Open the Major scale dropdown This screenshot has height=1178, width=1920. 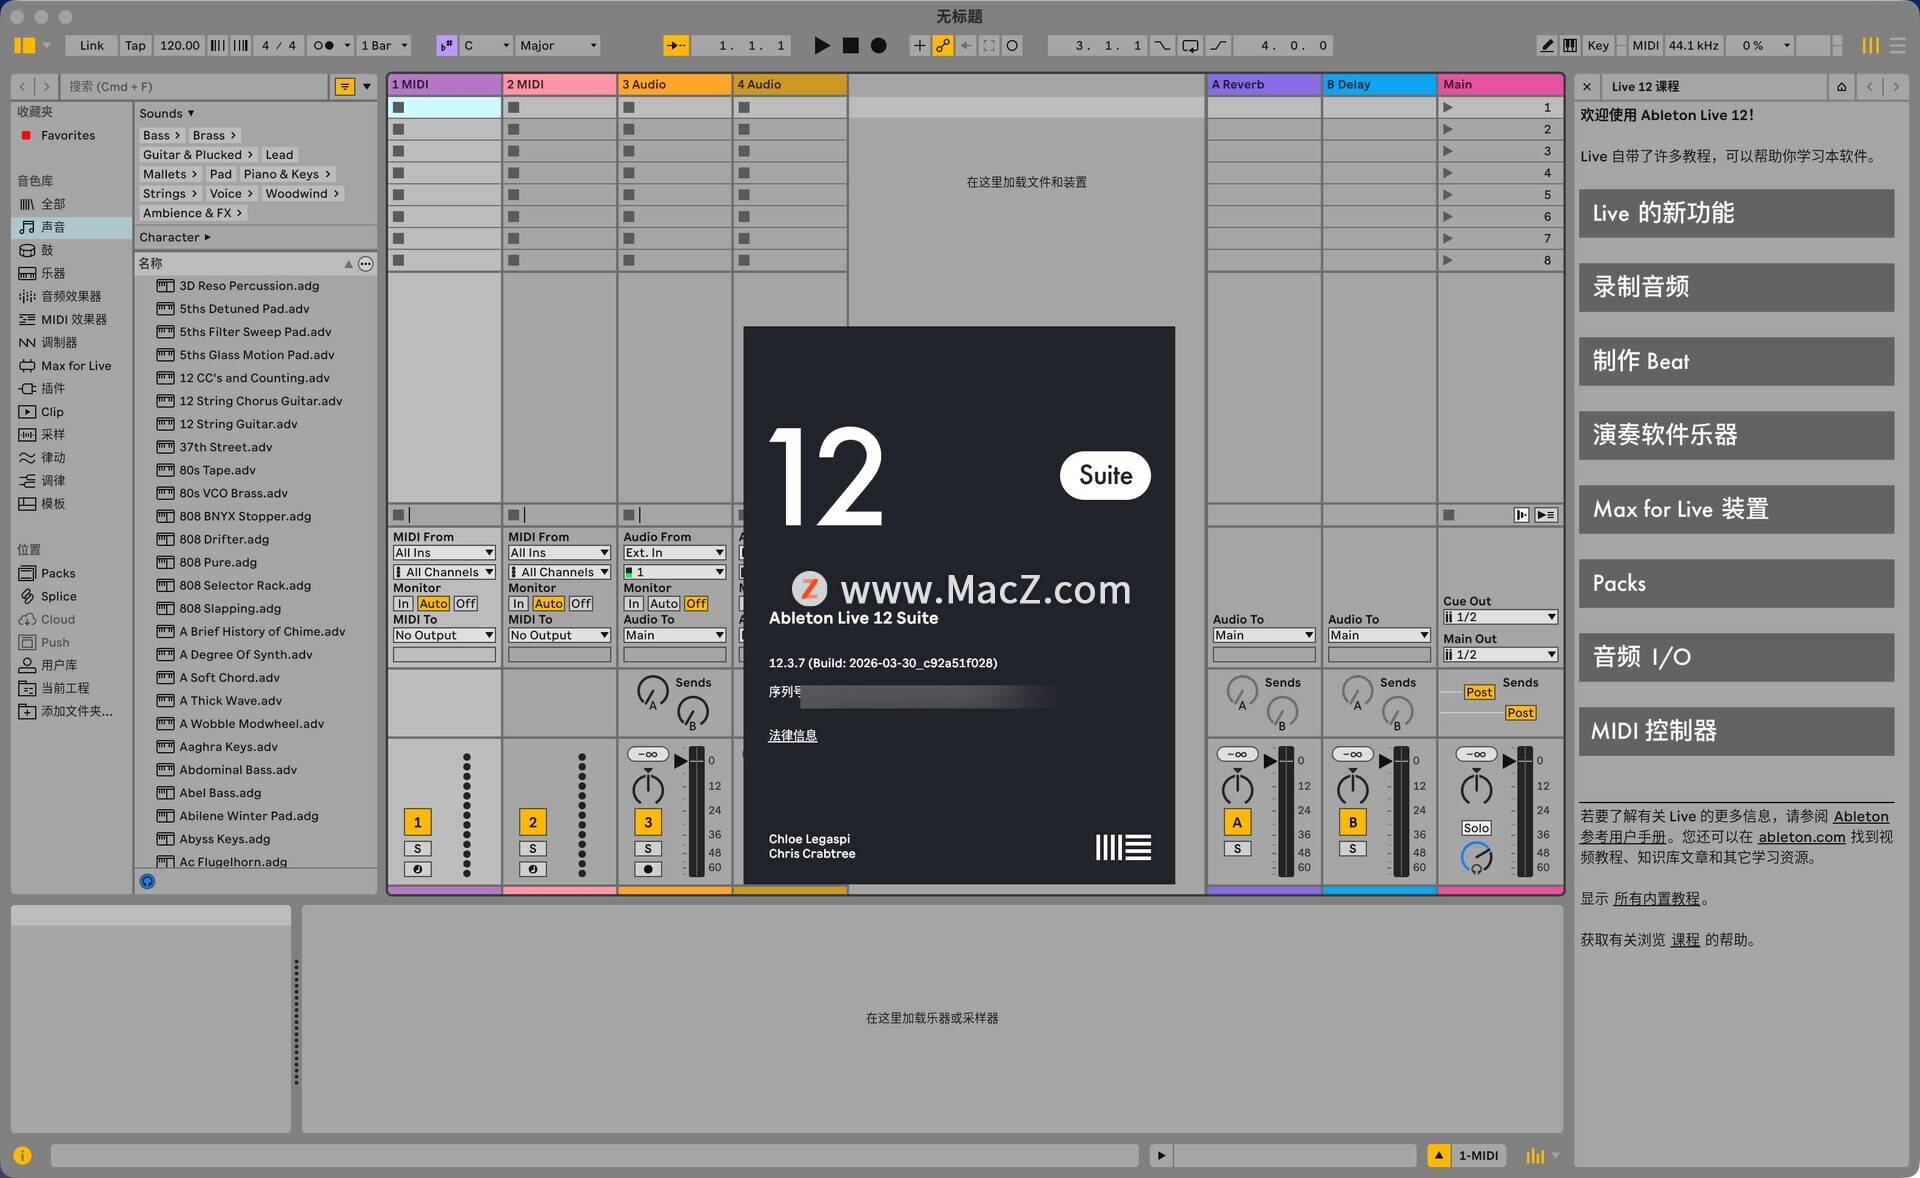pyautogui.click(x=558, y=45)
